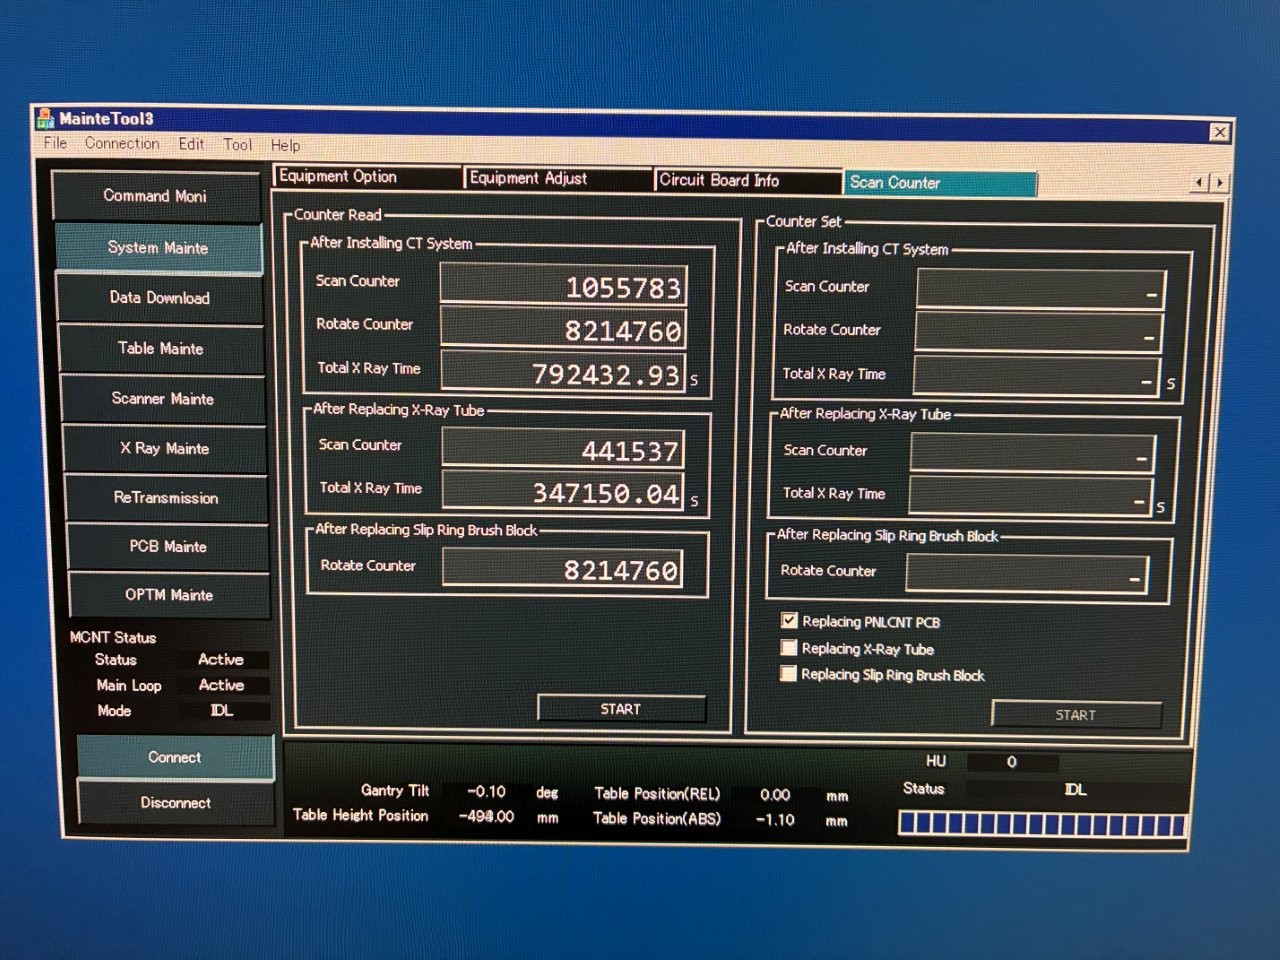Click the blue status progress bar
This screenshot has height=960, width=1280.
coord(1041,824)
